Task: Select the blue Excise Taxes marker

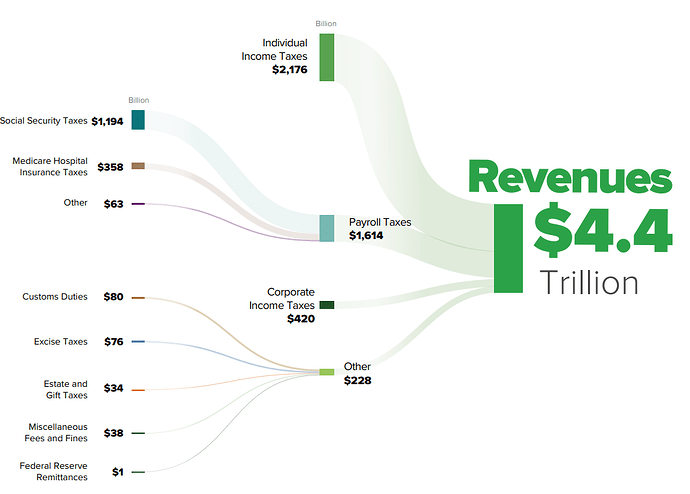Action: [138, 341]
